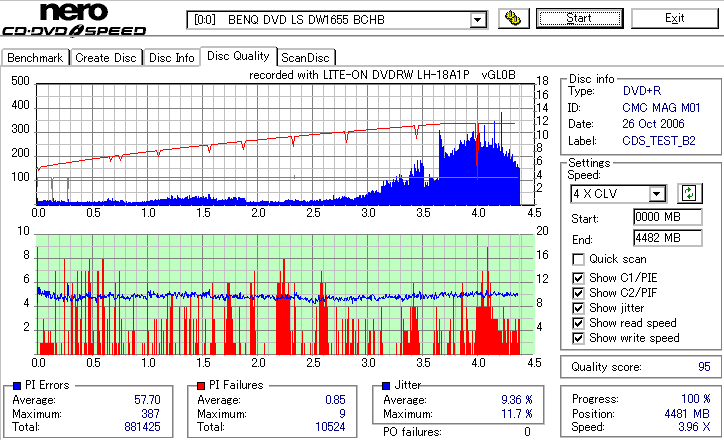Click the PO failures value 0

tap(527, 432)
